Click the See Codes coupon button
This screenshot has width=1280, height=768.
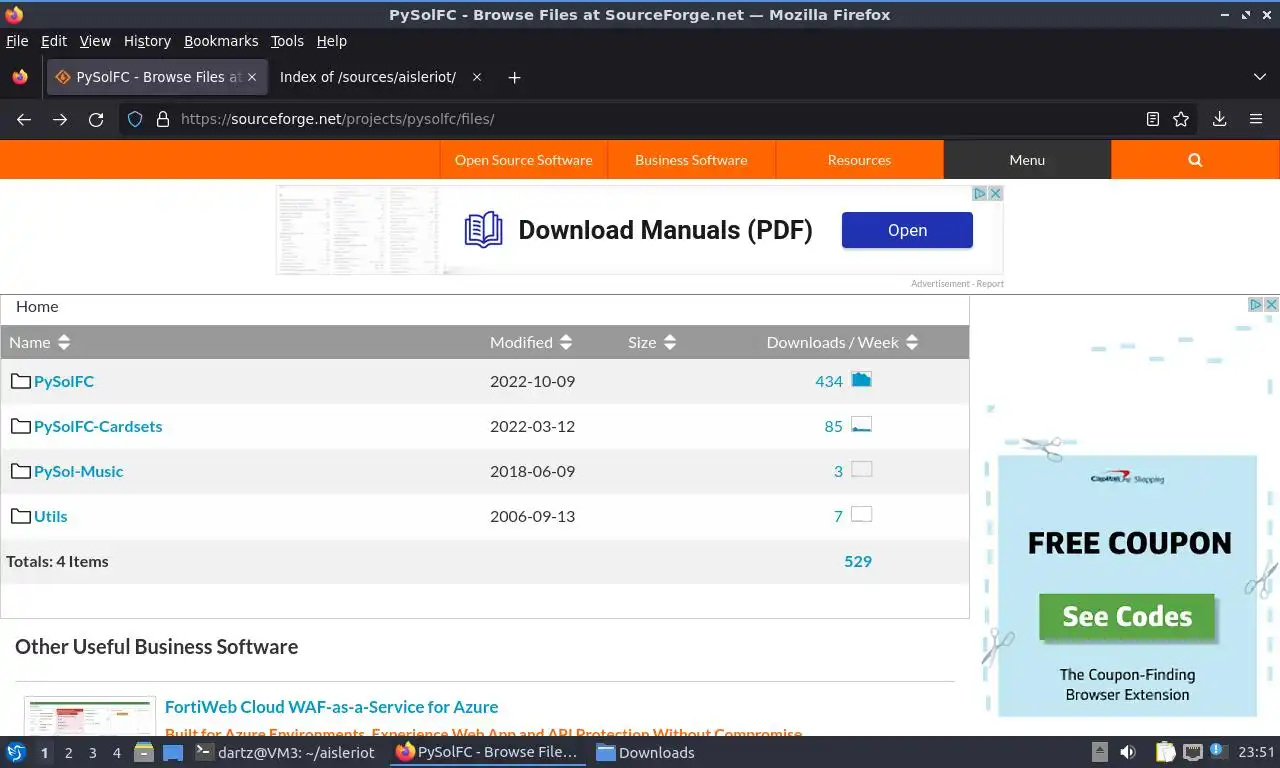pos(1127,616)
